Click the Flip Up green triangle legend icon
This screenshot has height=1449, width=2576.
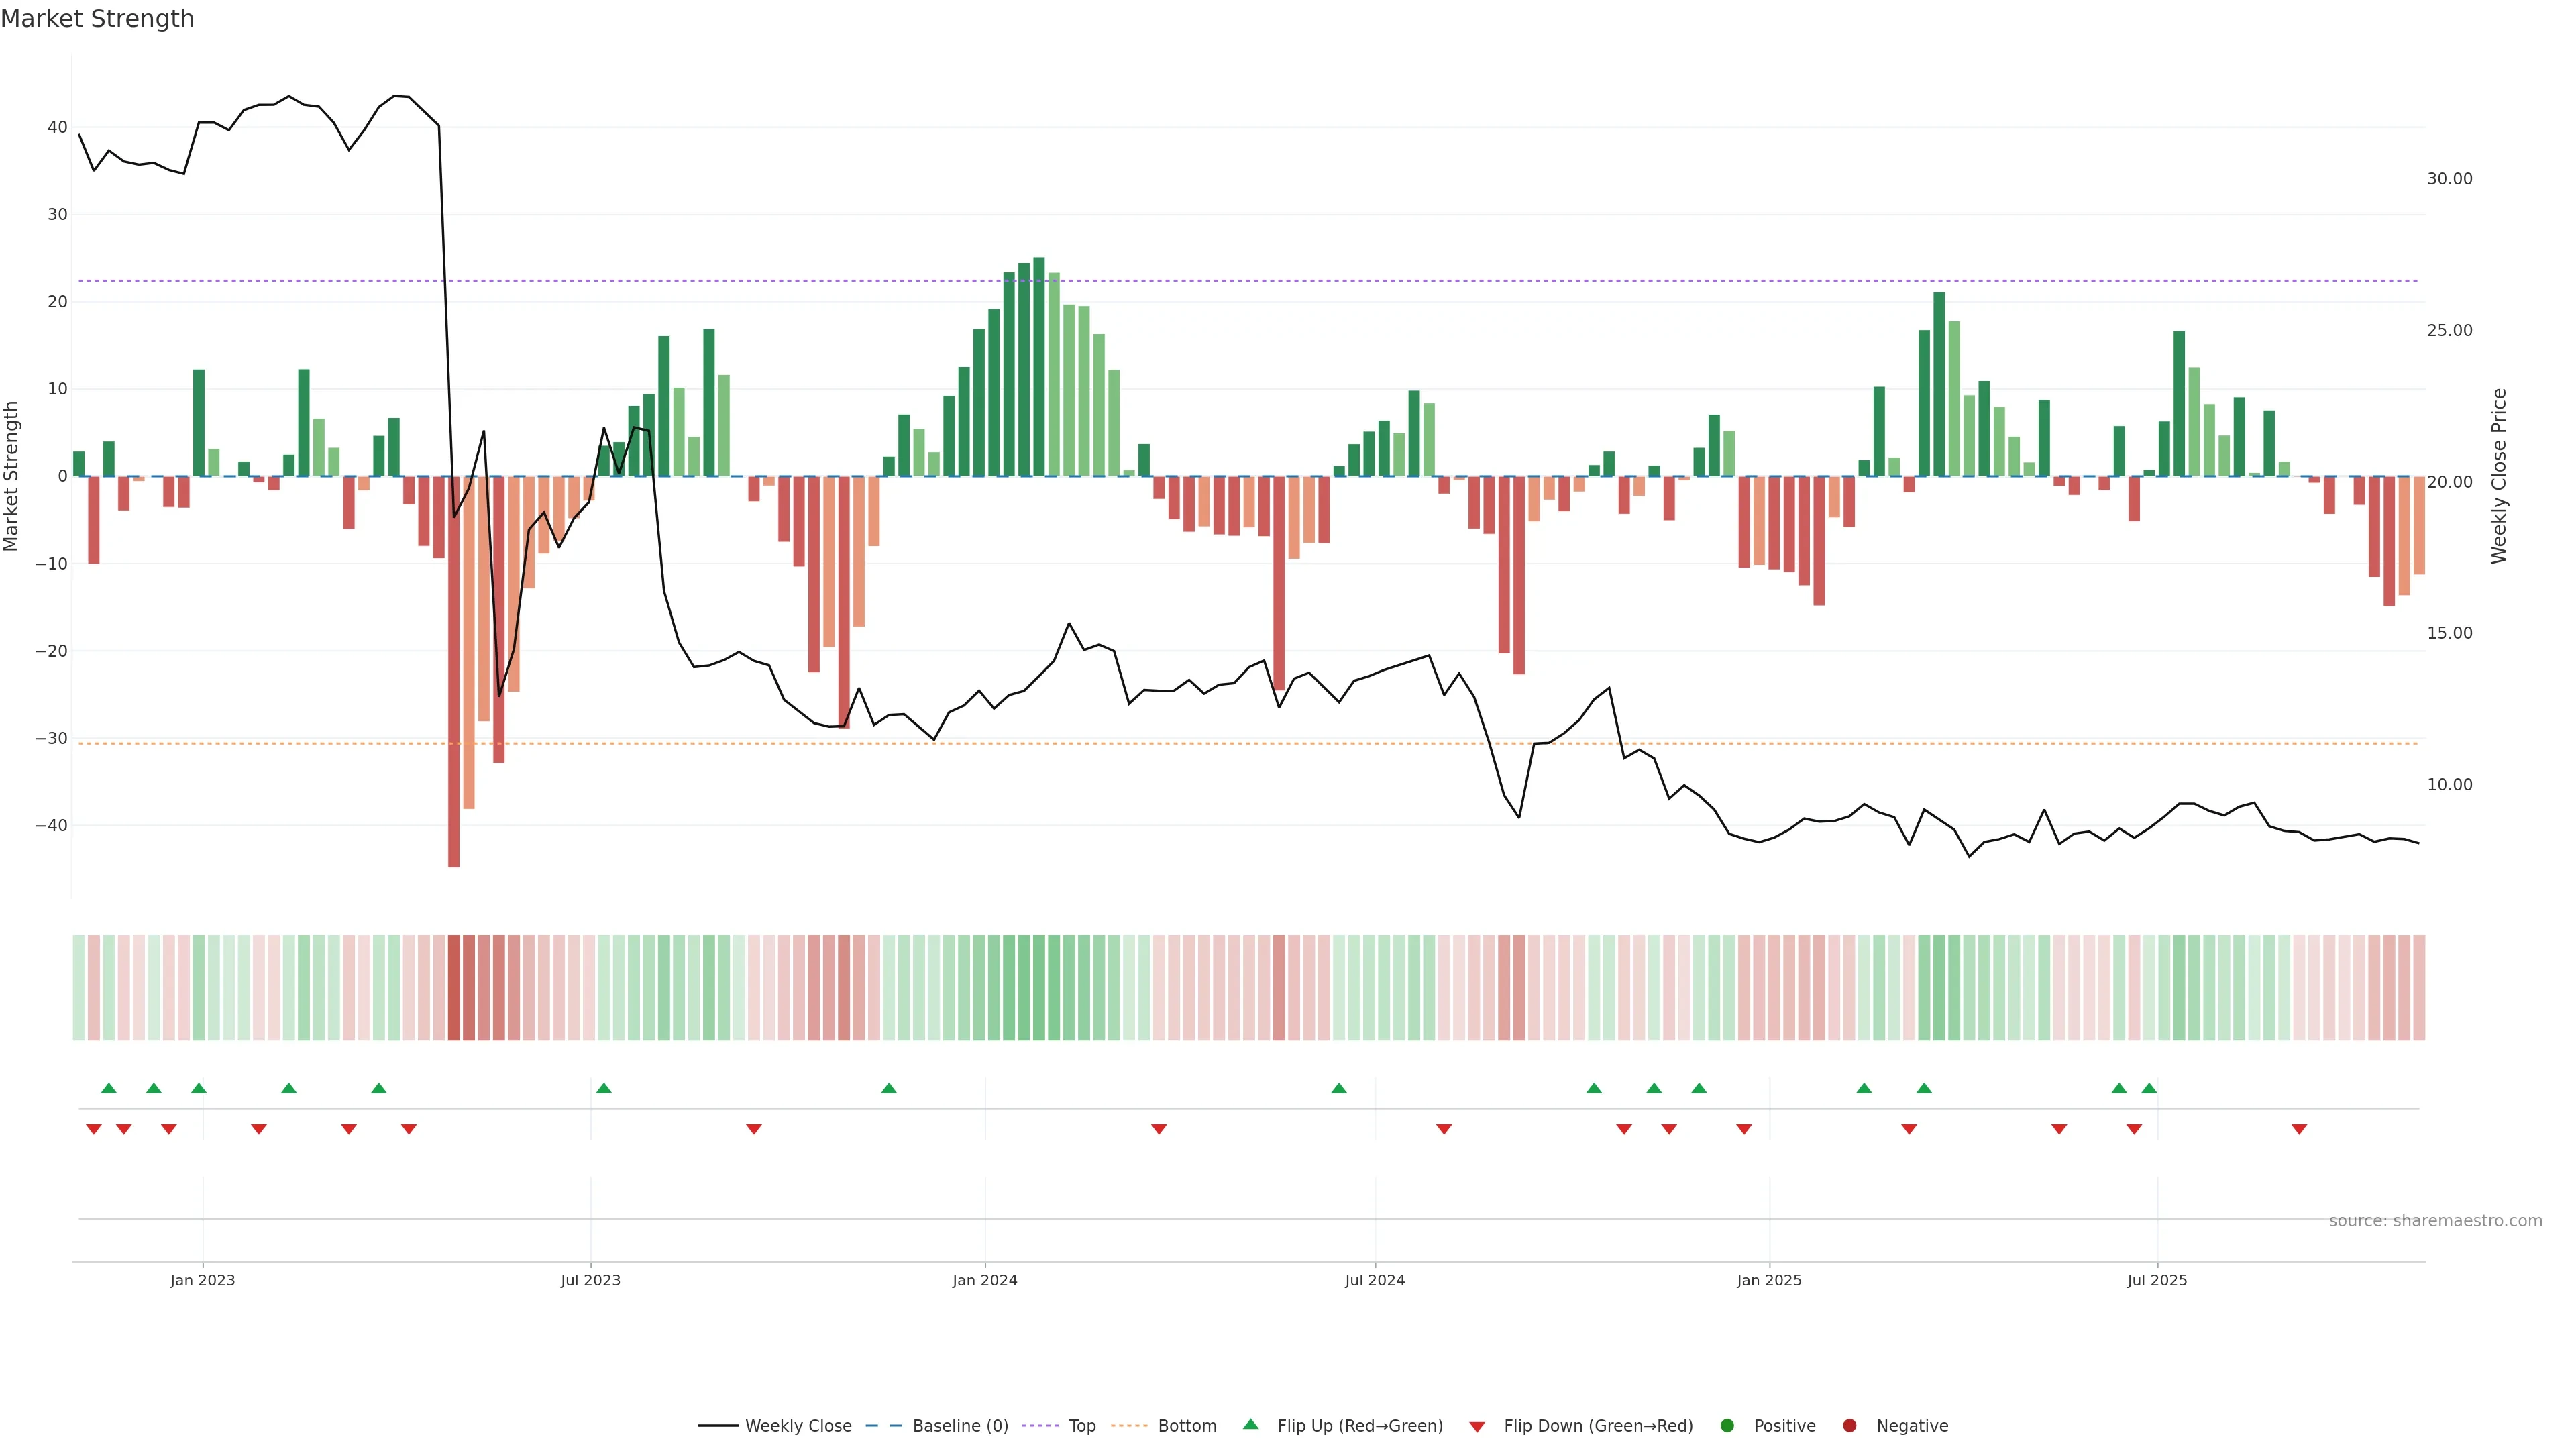pos(1250,1425)
